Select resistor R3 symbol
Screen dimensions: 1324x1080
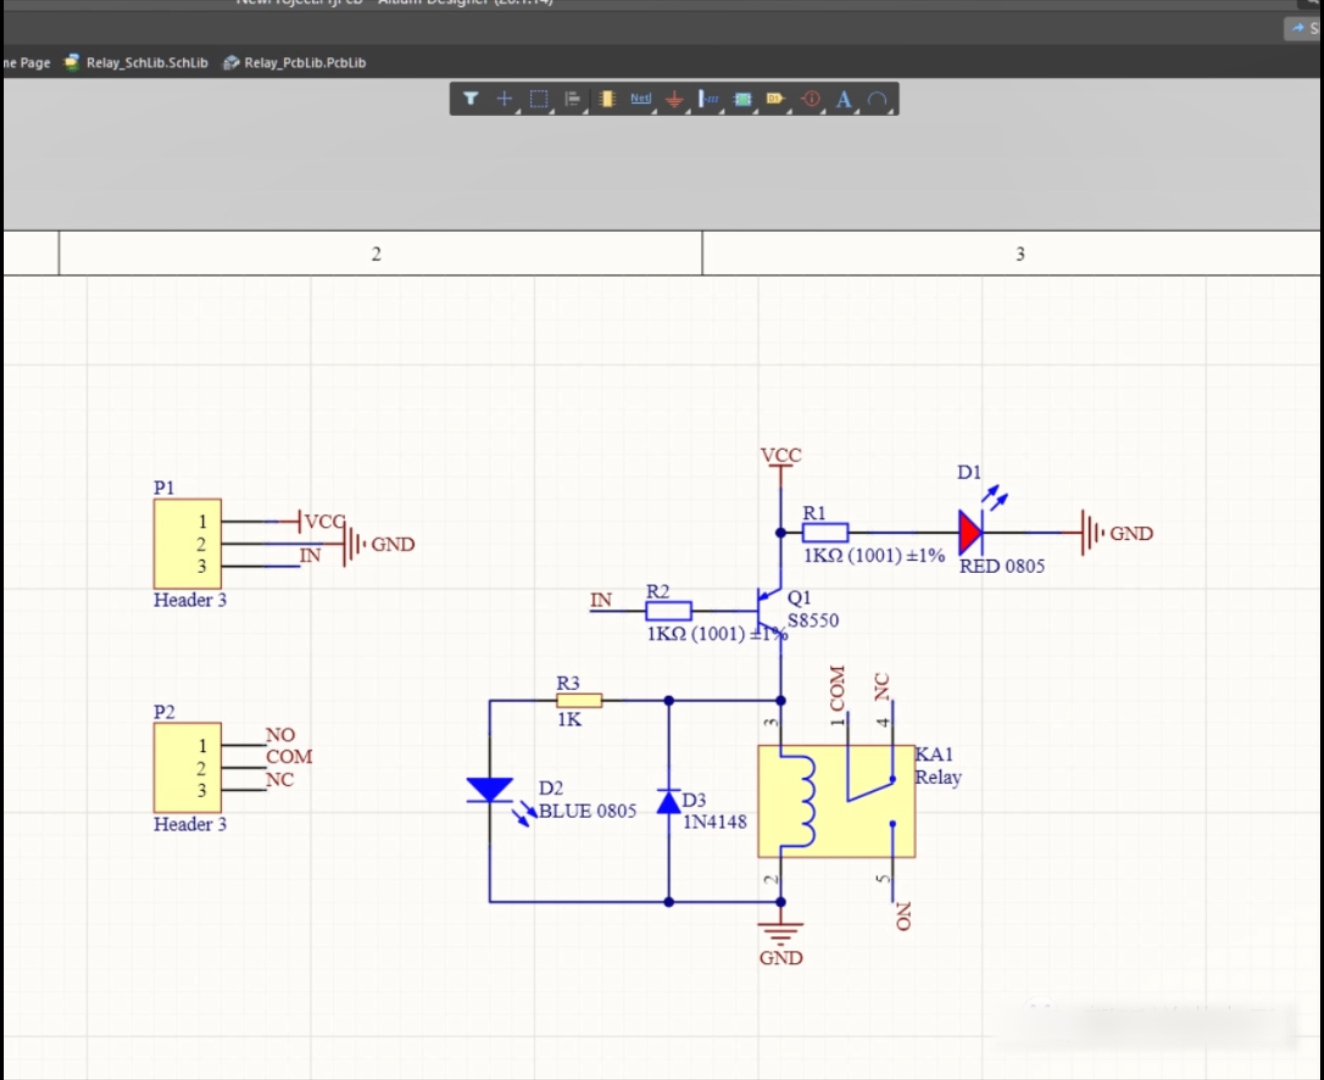click(x=579, y=701)
